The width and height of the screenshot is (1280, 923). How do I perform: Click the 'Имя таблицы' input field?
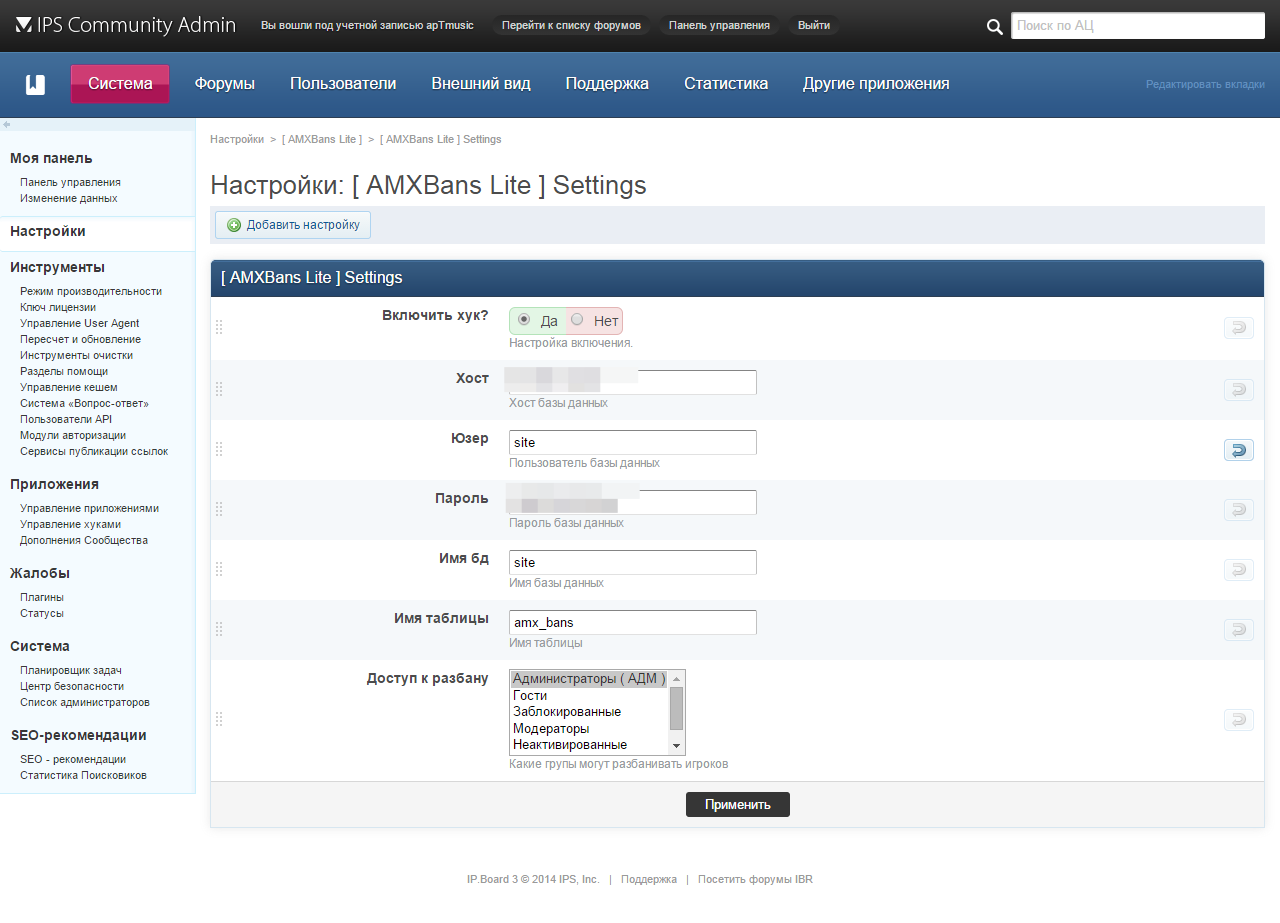click(x=633, y=622)
